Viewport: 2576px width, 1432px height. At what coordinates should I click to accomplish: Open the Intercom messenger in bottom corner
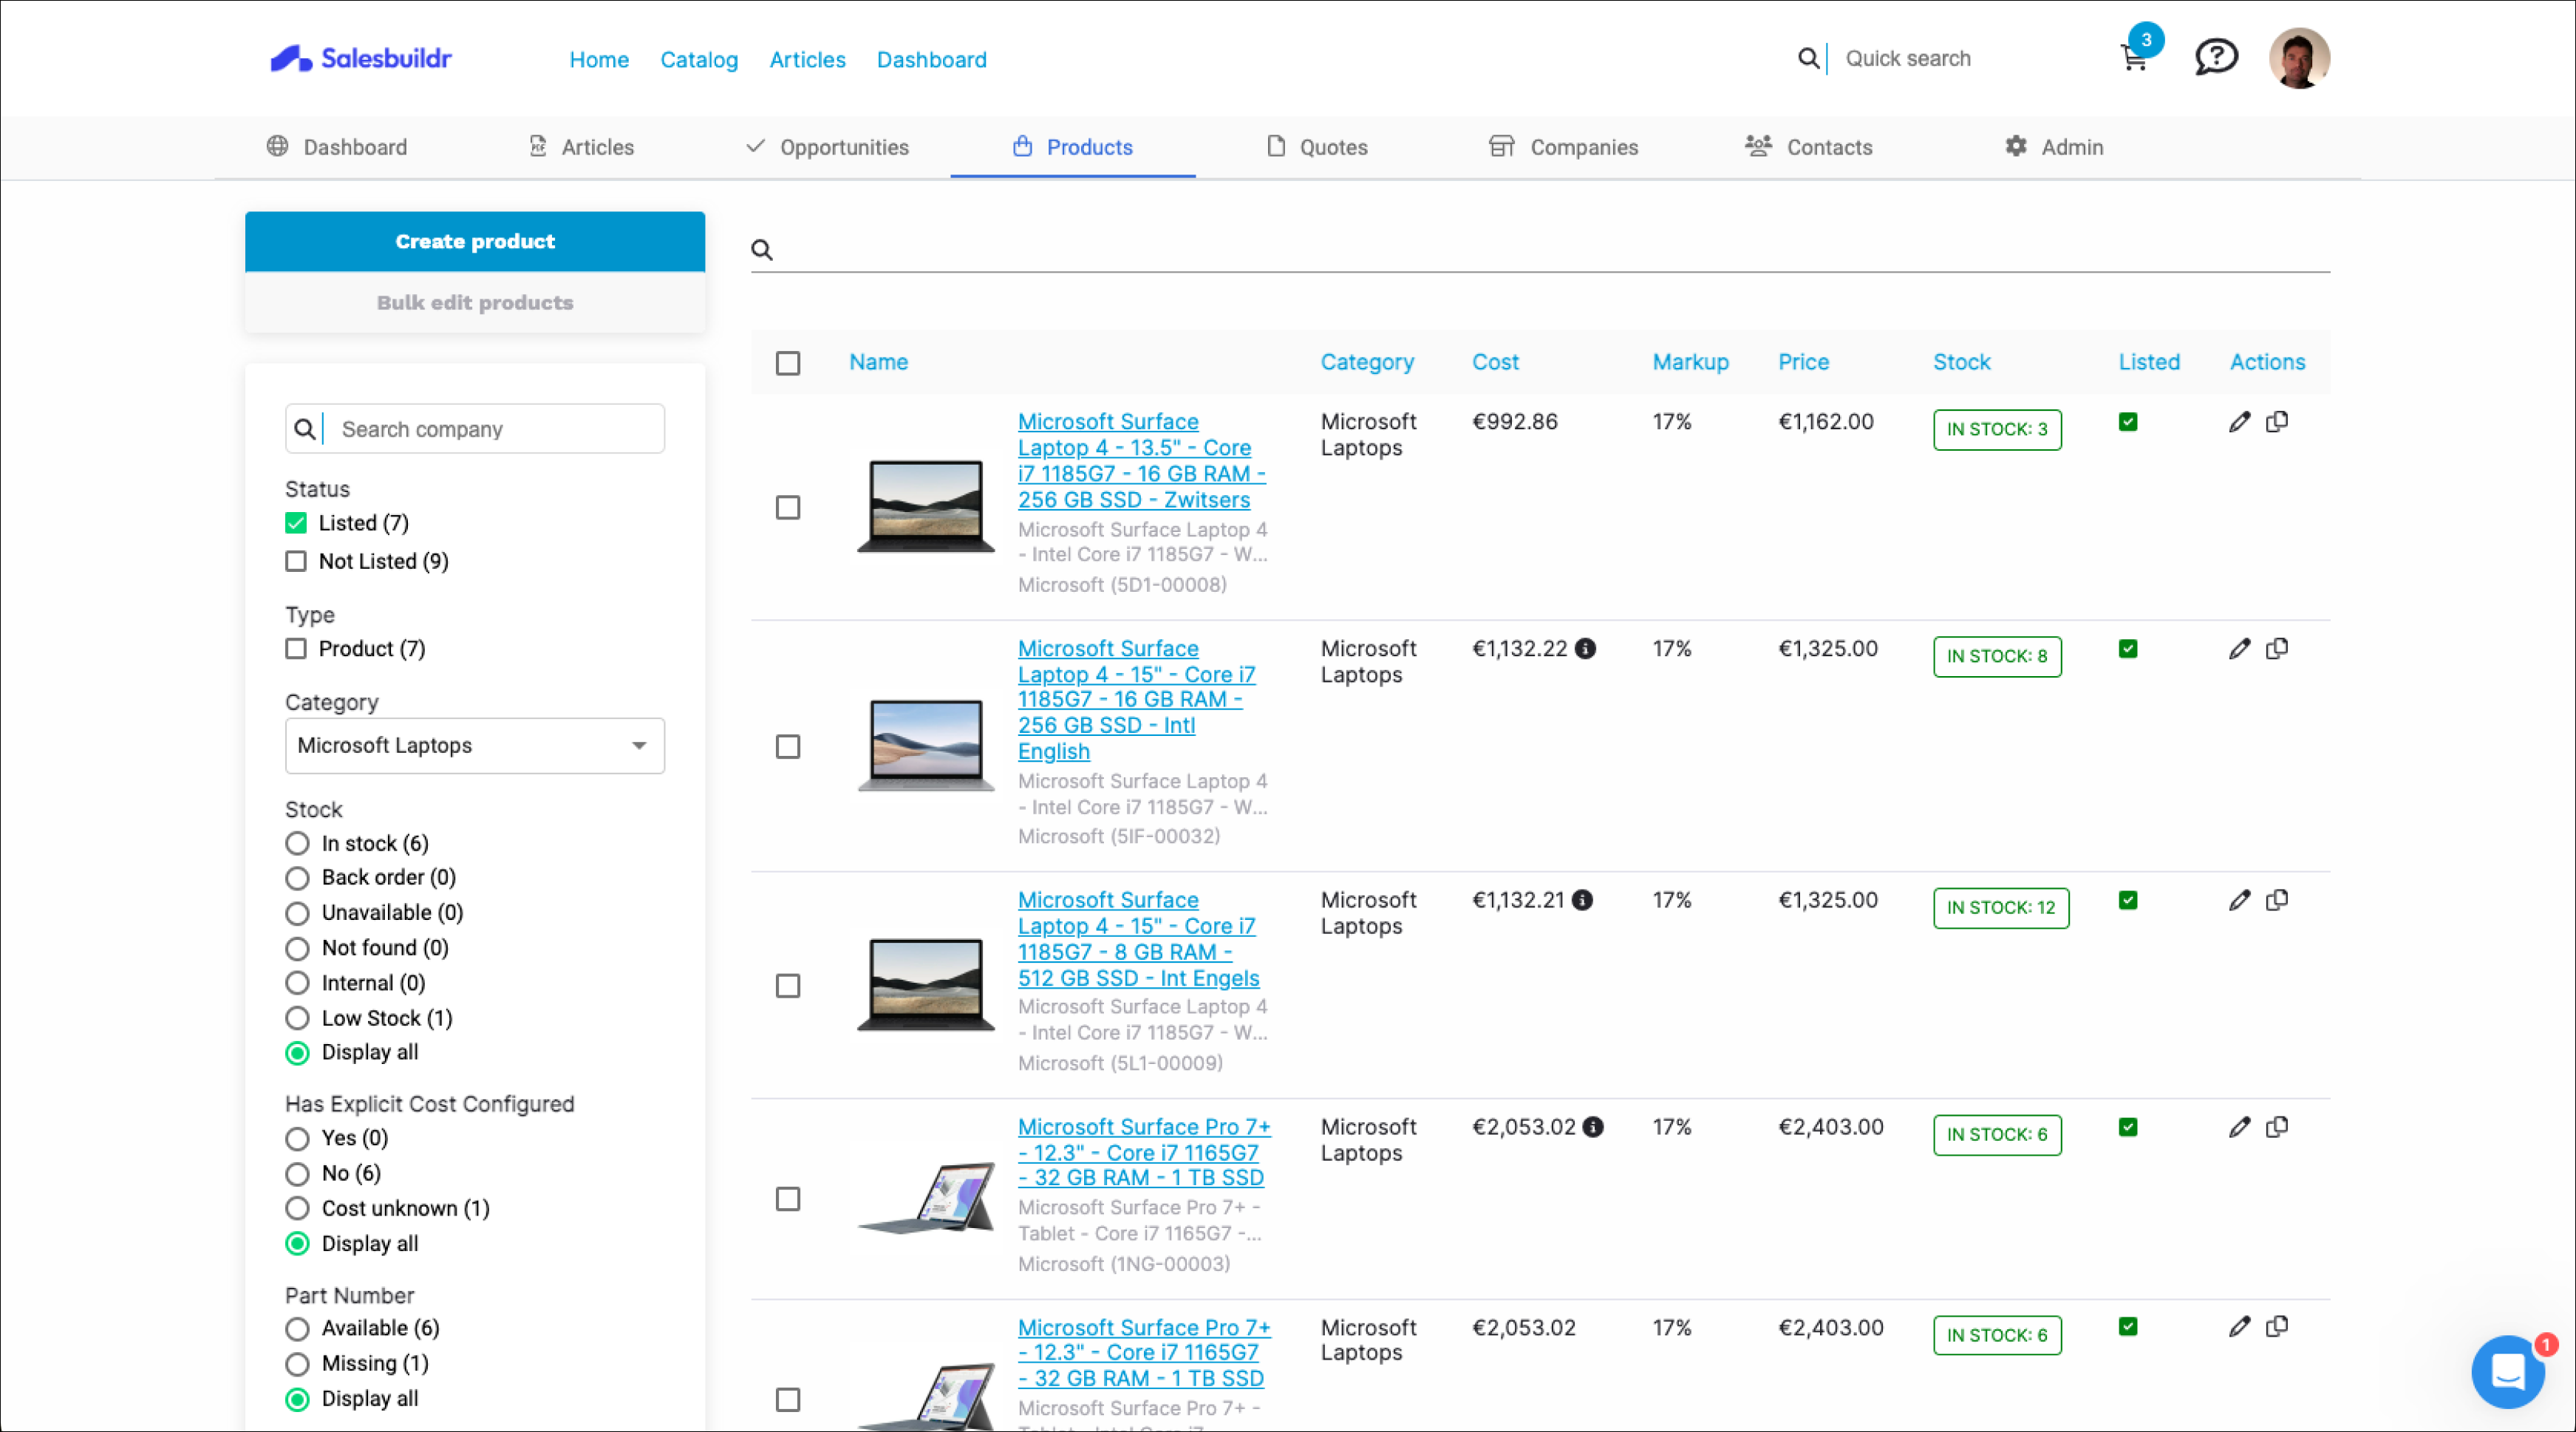pyautogui.click(x=2508, y=1371)
